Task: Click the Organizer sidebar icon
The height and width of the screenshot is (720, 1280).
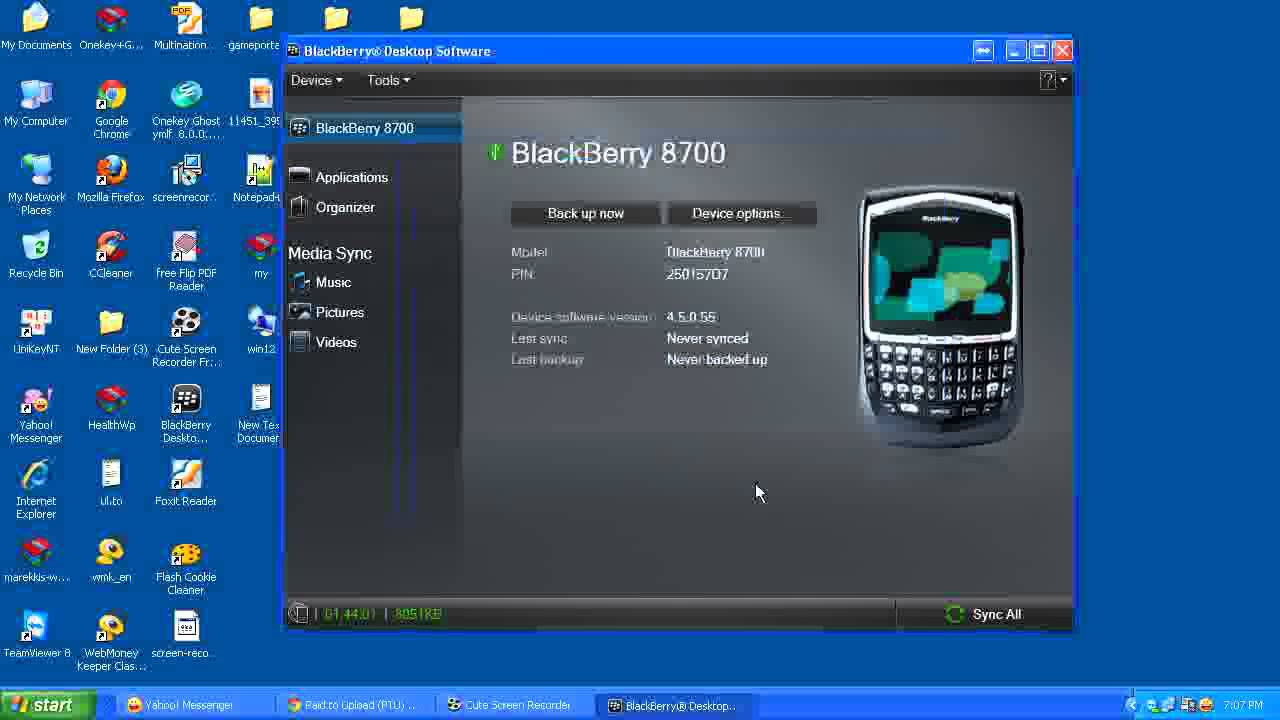Action: tap(299, 206)
